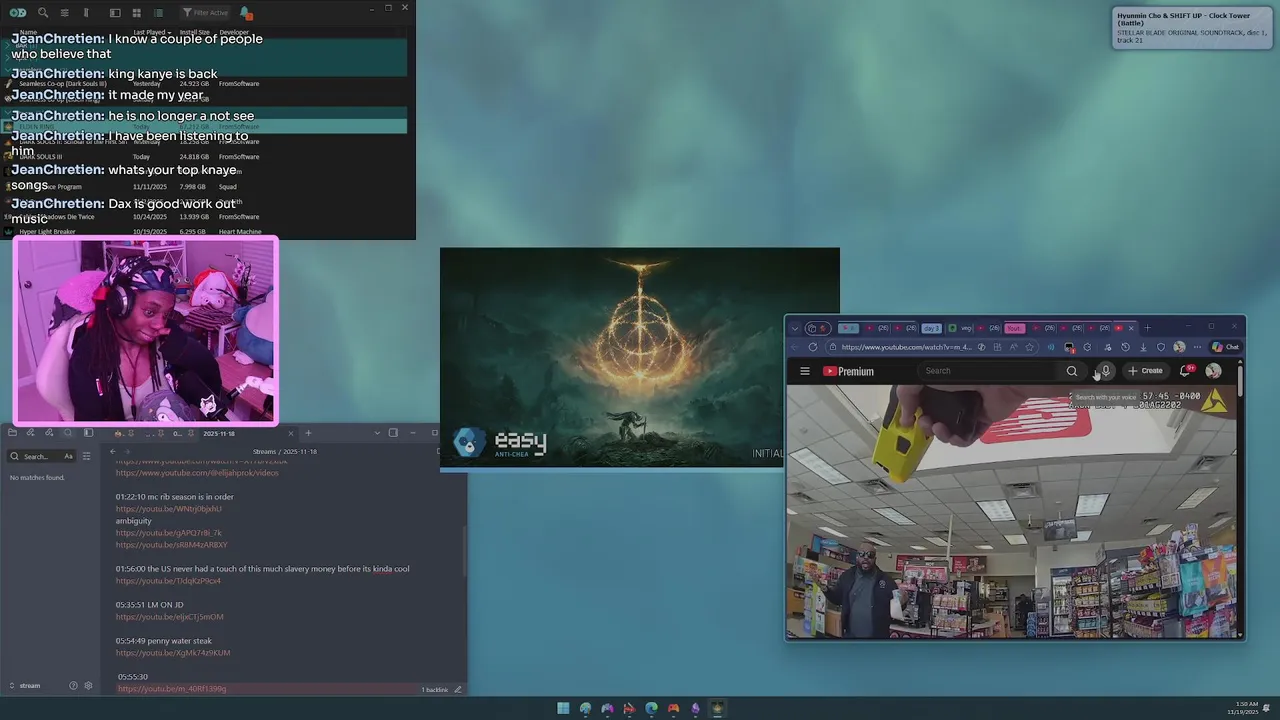Open the browser three-dot settings menu
The image size is (1280, 720).
point(1197,347)
